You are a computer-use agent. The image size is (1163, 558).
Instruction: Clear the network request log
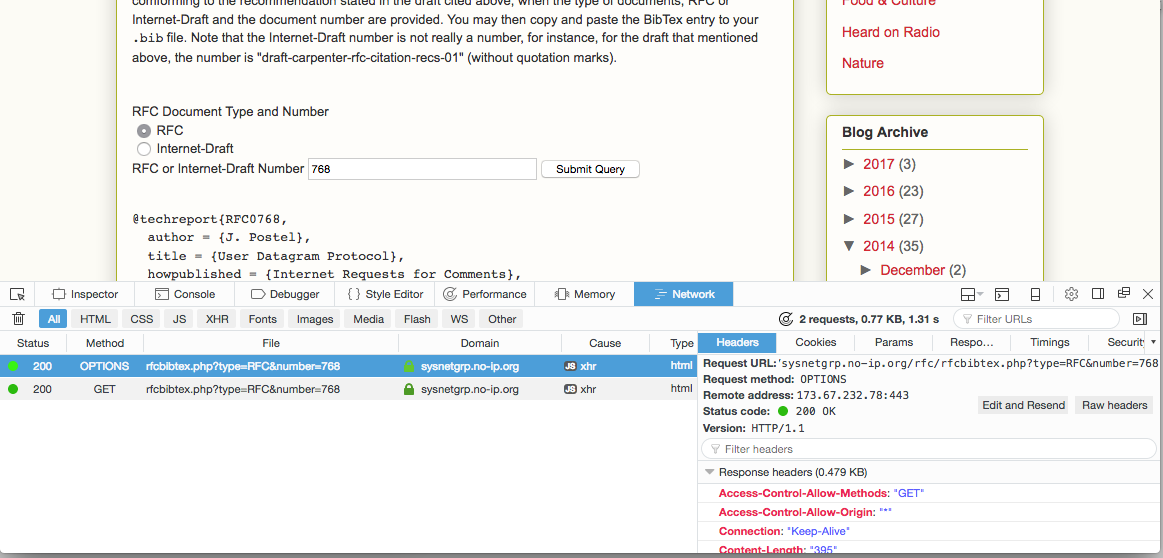18,319
